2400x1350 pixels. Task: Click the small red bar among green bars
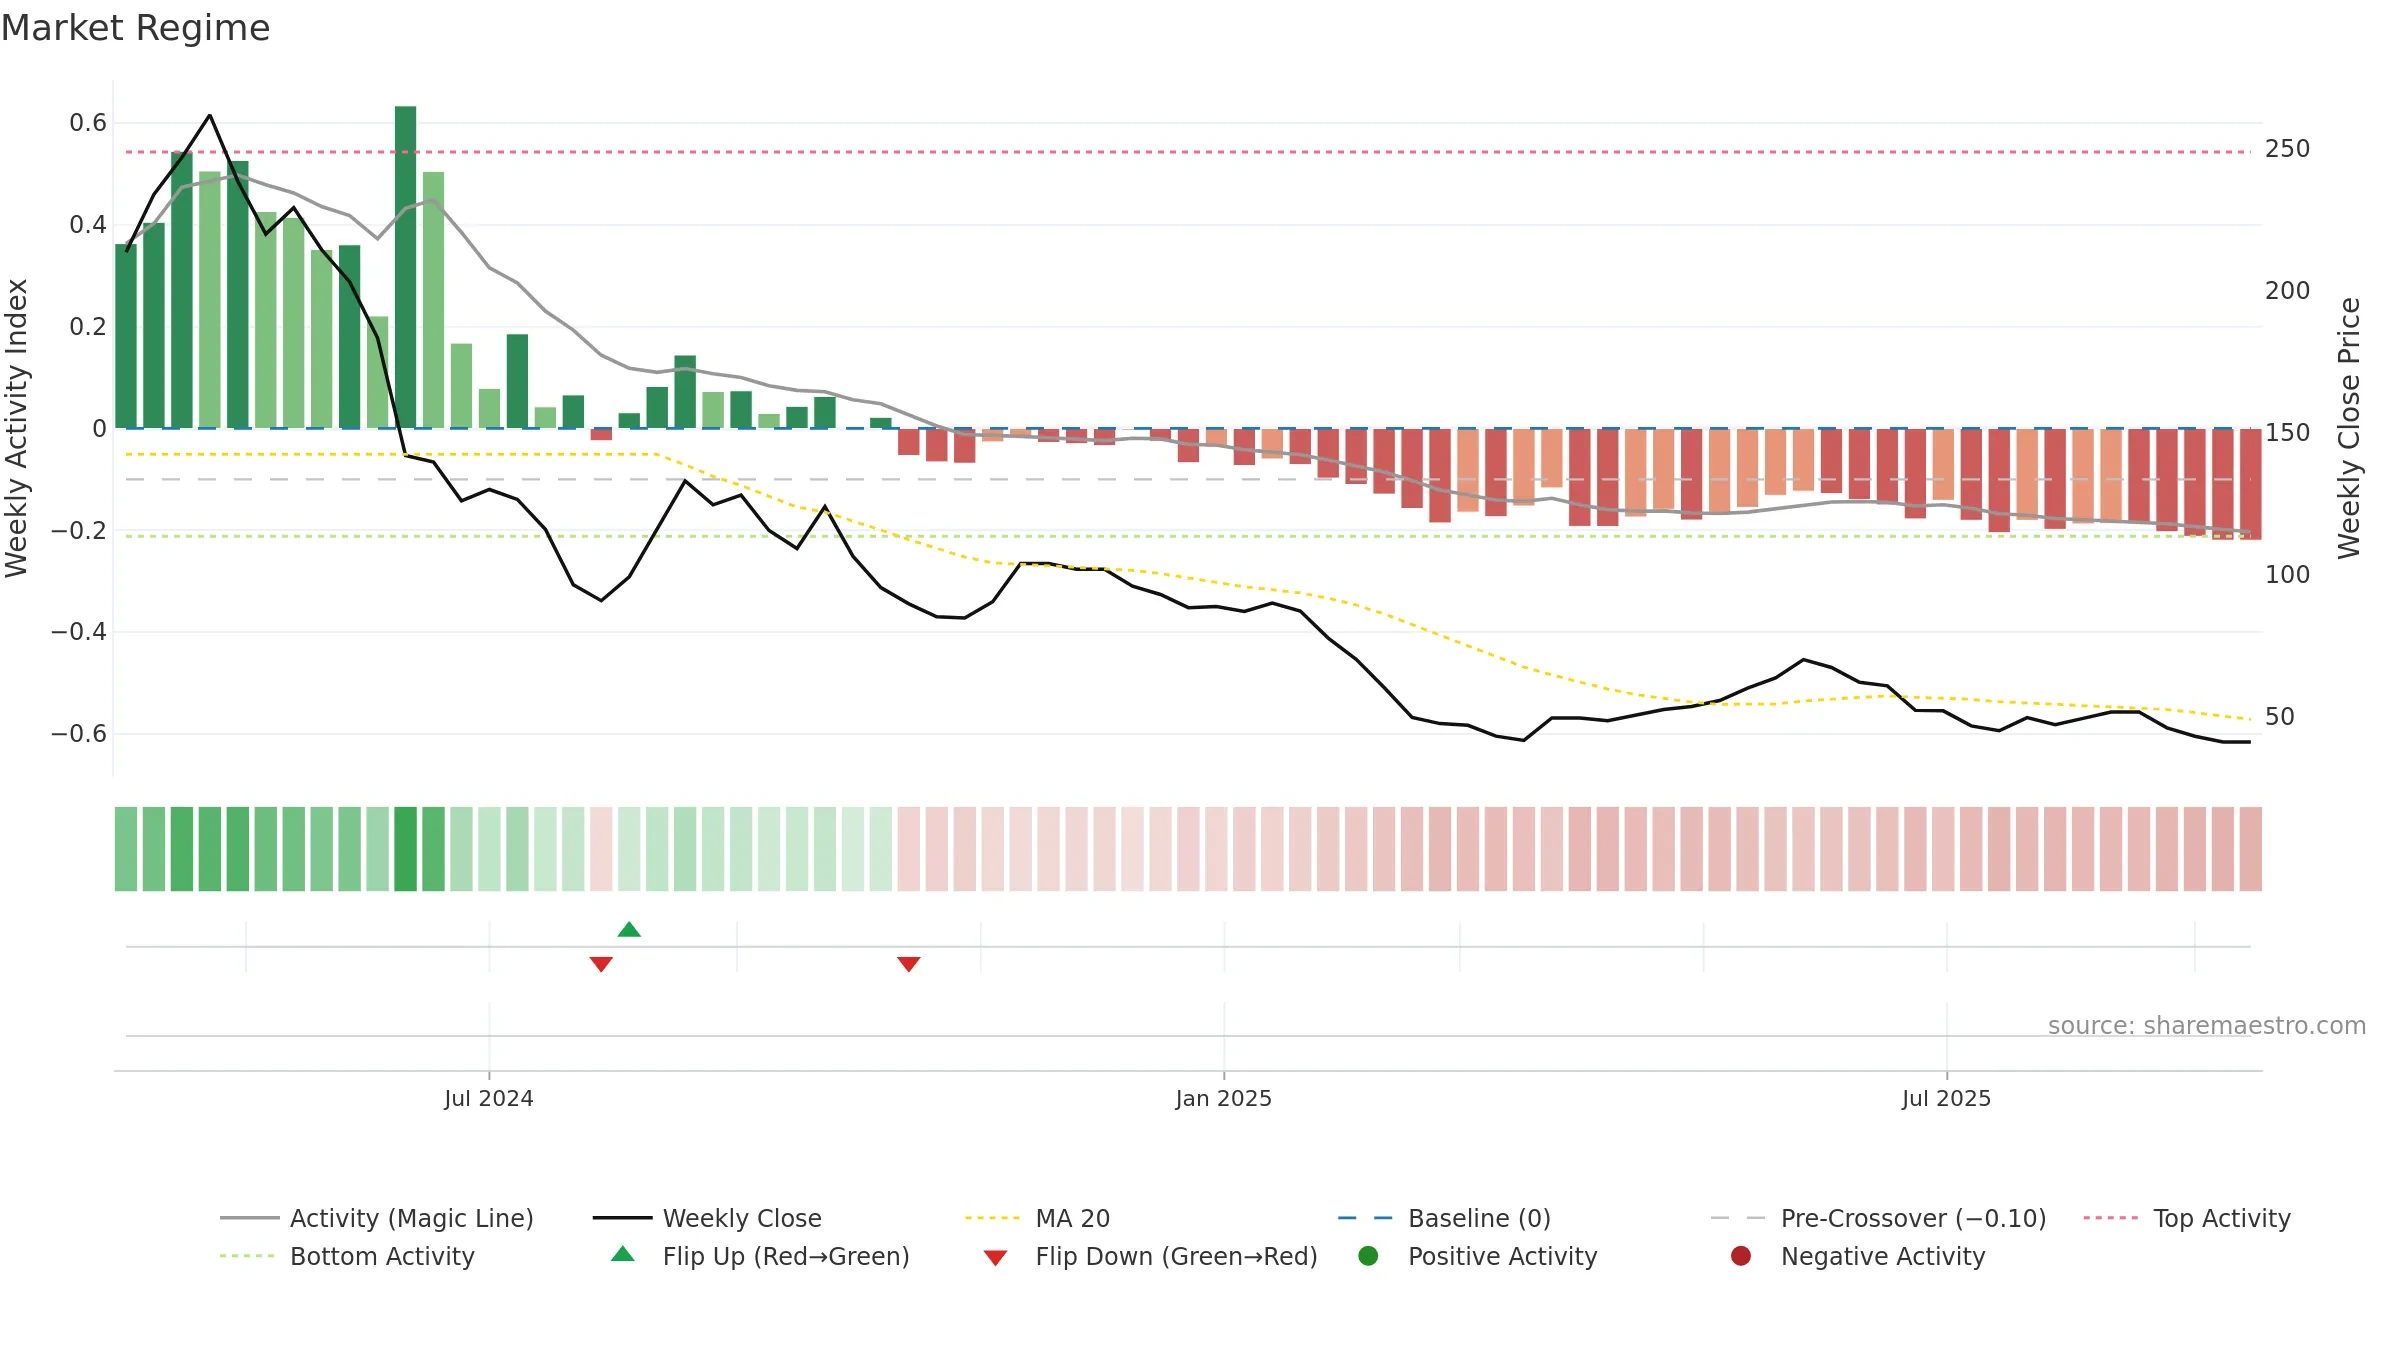pos(601,434)
